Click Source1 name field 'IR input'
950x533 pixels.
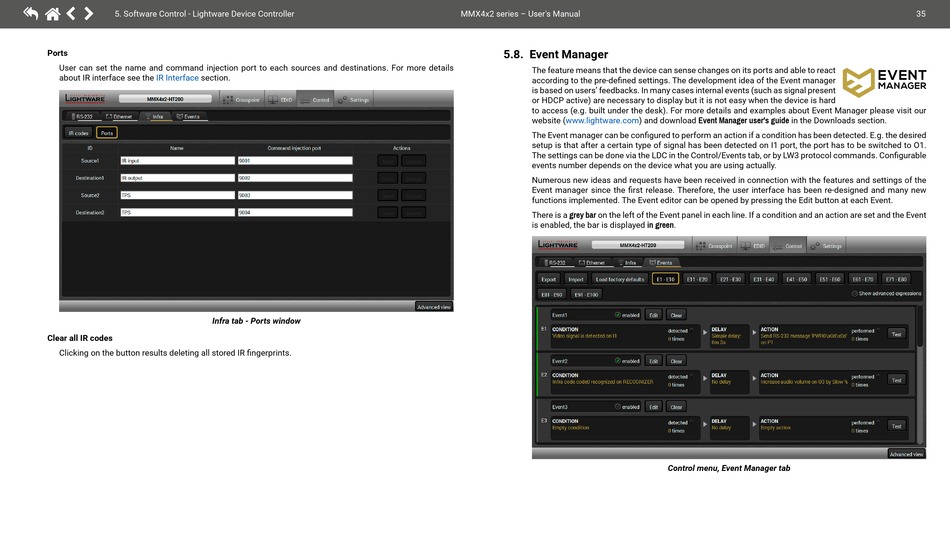pyautogui.click(x=177, y=161)
